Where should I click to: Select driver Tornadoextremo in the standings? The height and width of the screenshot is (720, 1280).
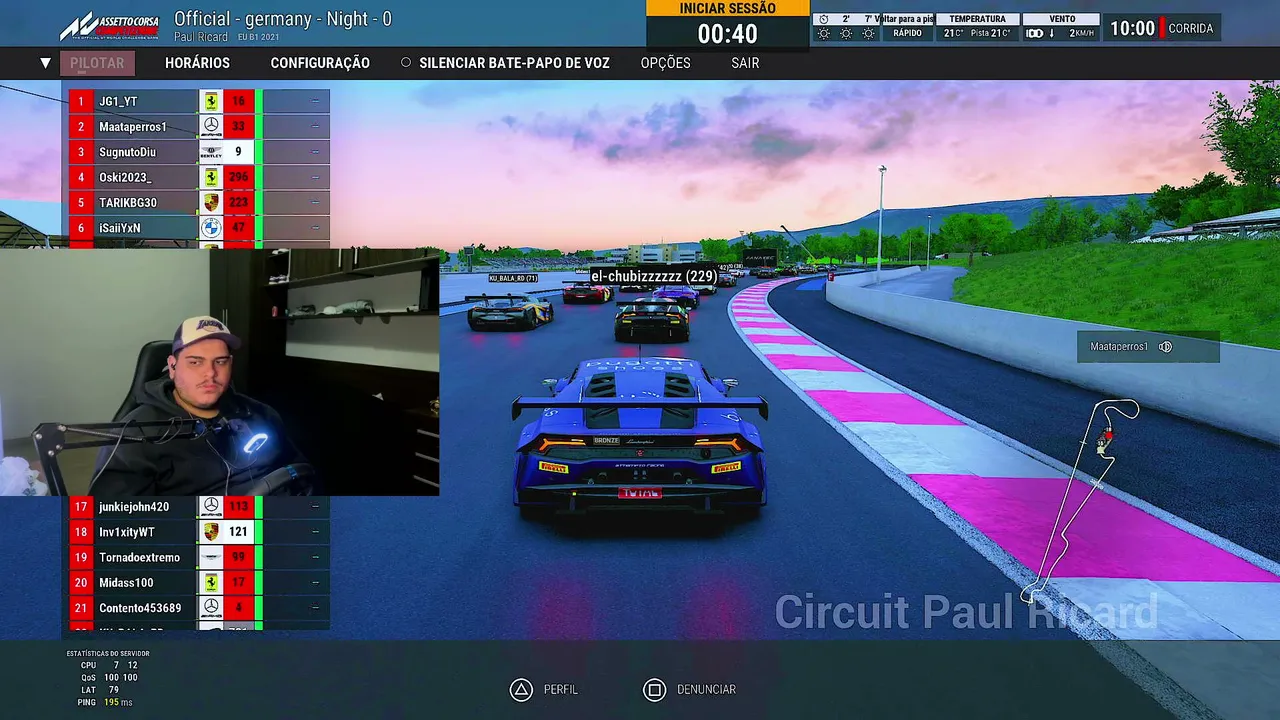[x=199, y=557]
